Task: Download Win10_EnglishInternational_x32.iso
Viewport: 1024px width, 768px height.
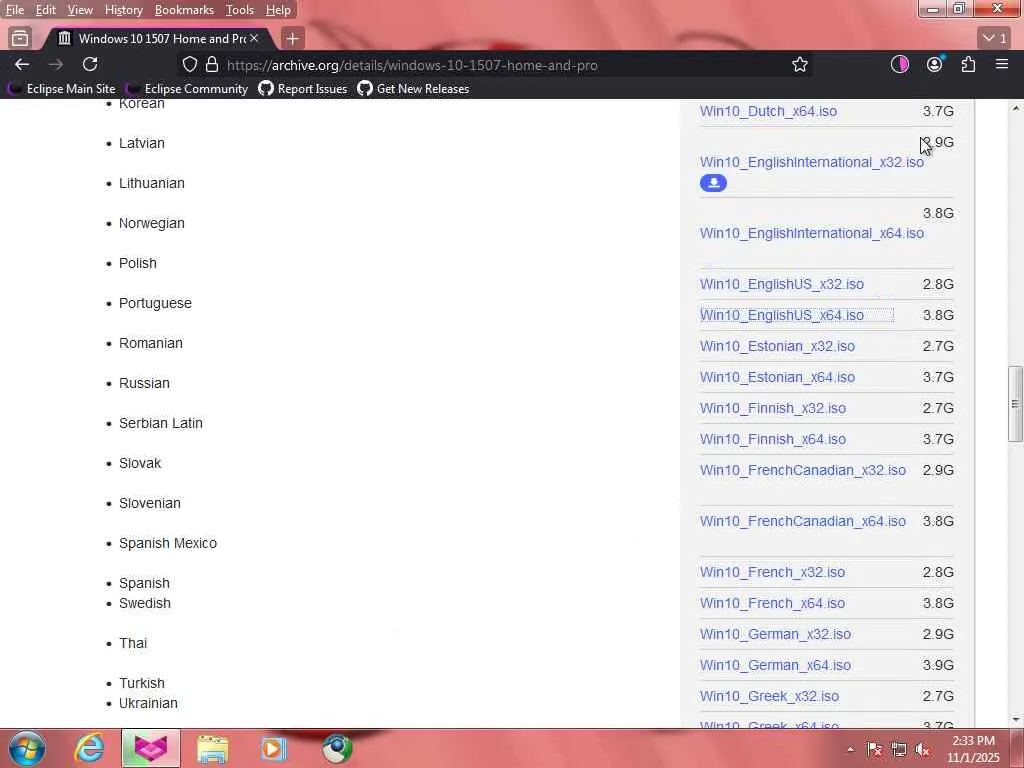Action: pyautogui.click(x=812, y=162)
